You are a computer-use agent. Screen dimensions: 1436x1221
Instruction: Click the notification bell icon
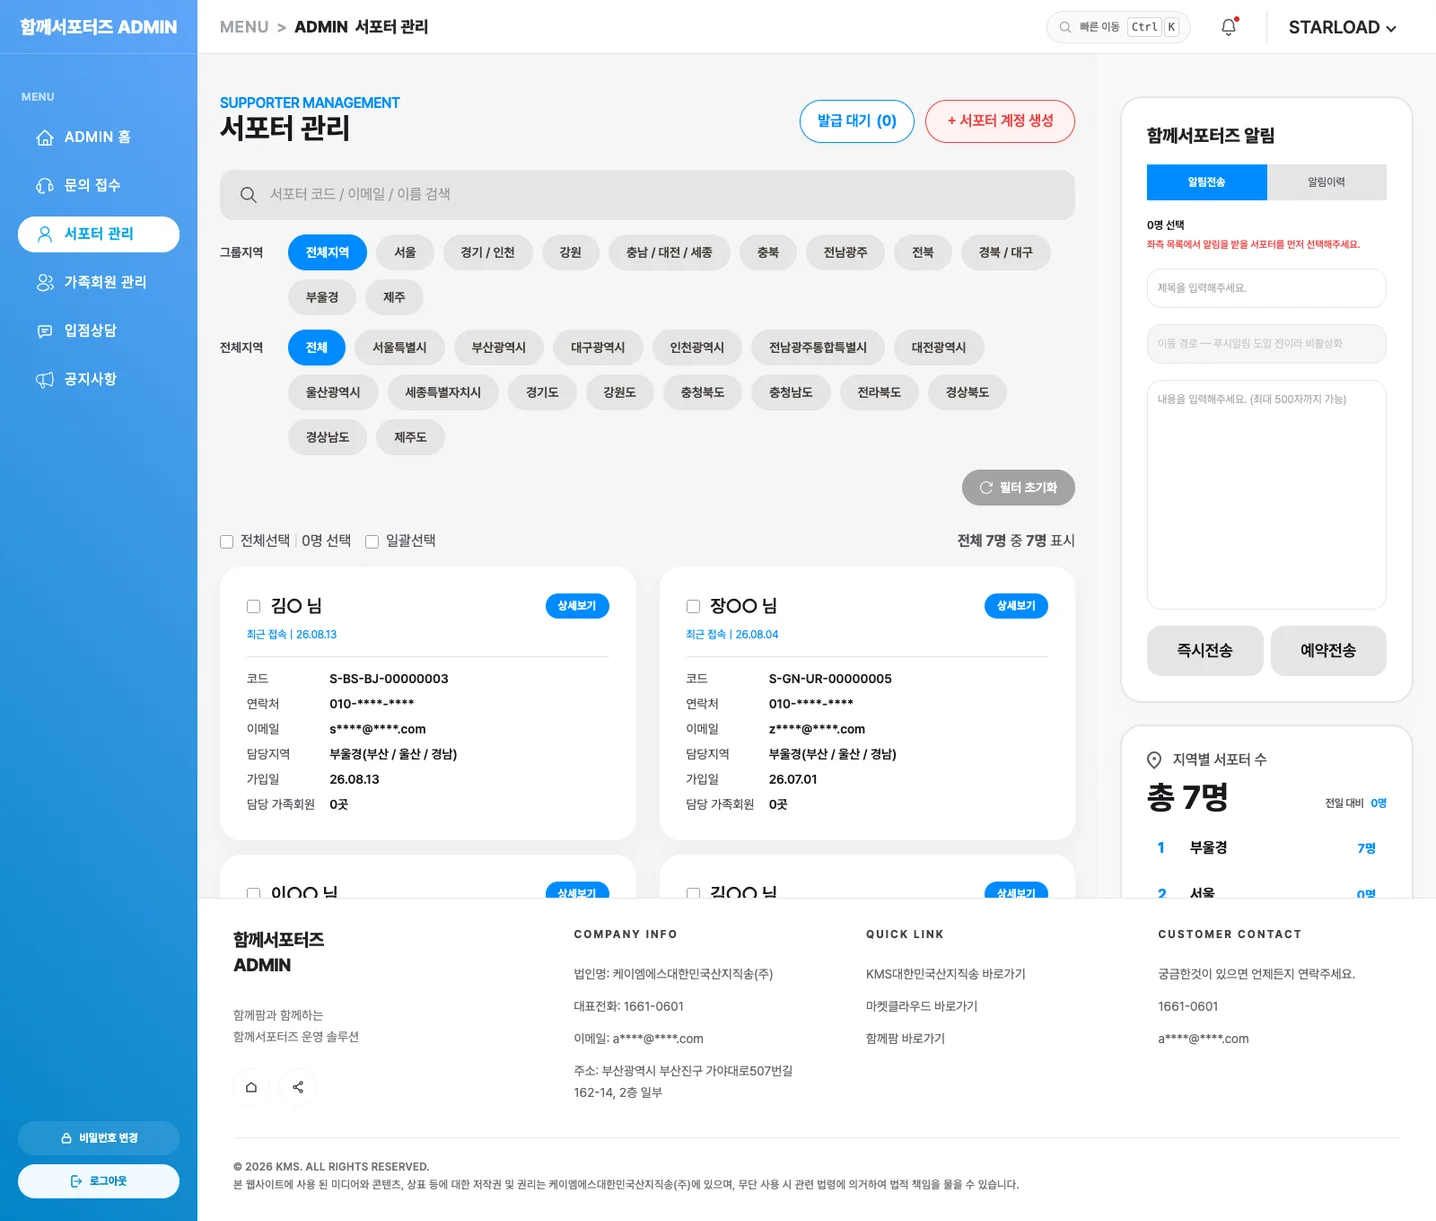[x=1229, y=27]
